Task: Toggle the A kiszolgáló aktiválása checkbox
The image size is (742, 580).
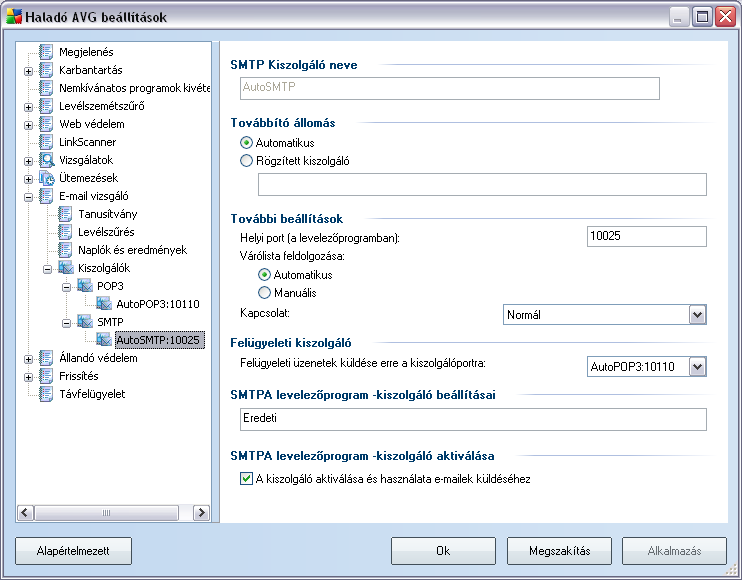Action: pyautogui.click(x=246, y=478)
